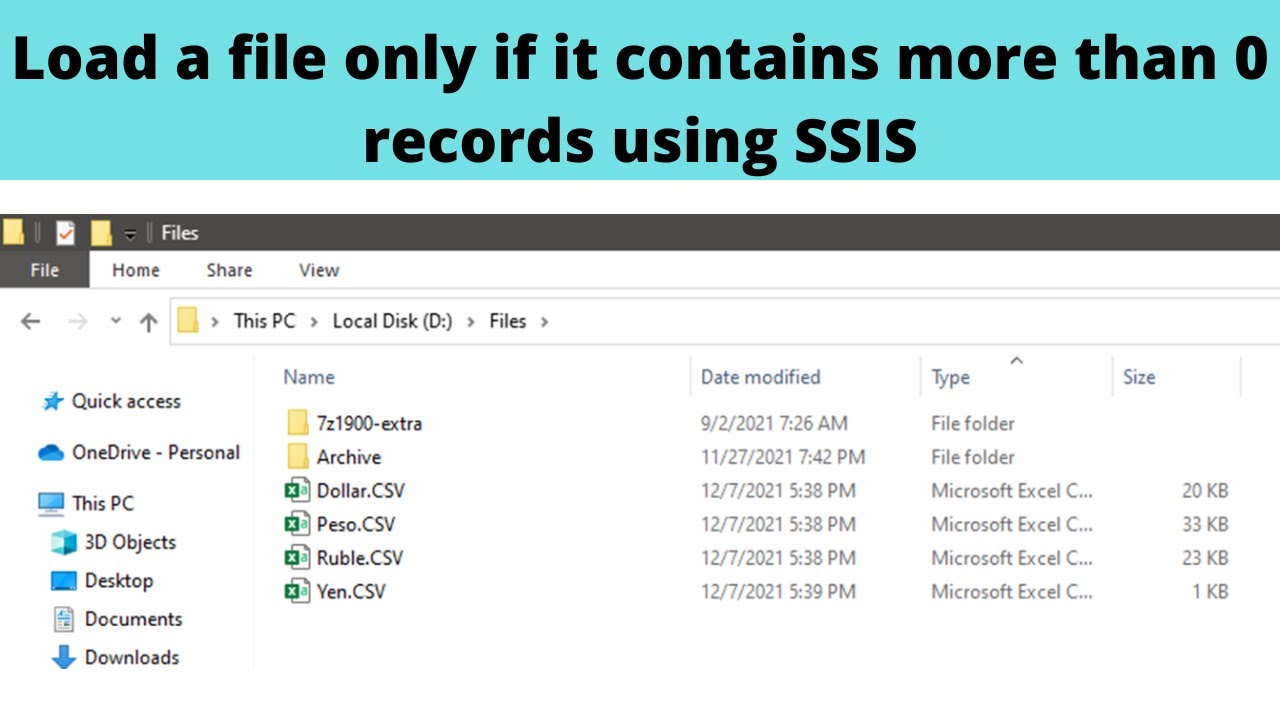Click date 9/2/2021 7:26 AM
The width and height of the screenshot is (1280, 720).
click(774, 423)
